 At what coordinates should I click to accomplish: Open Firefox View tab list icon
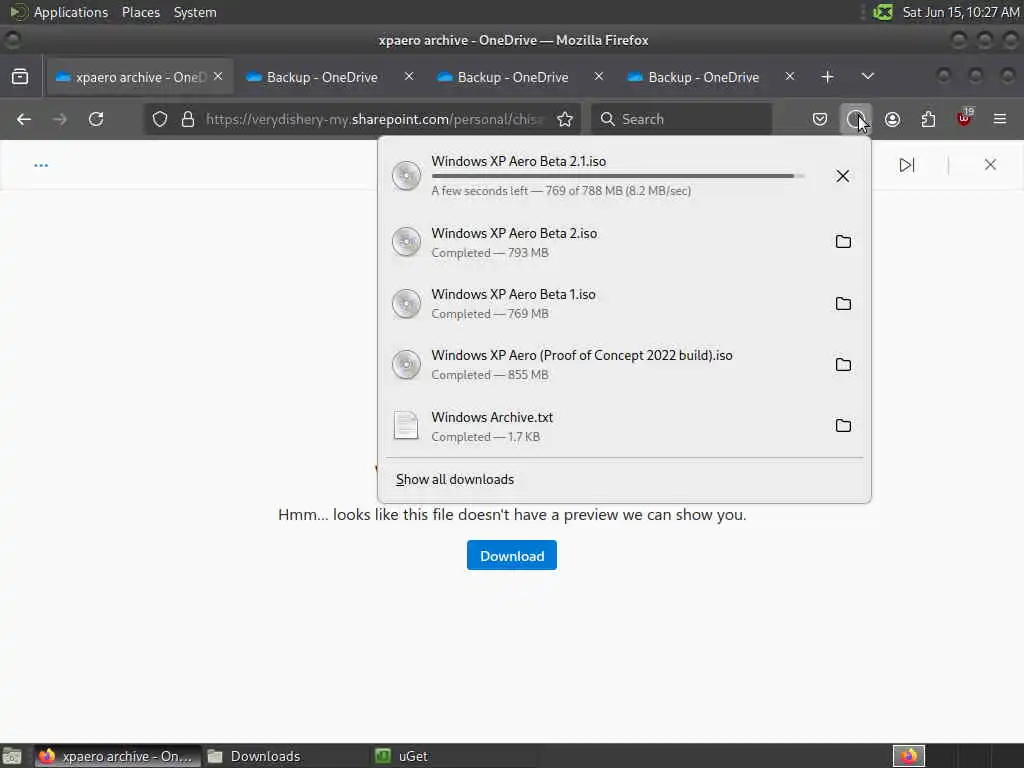pyautogui.click(x=20, y=77)
